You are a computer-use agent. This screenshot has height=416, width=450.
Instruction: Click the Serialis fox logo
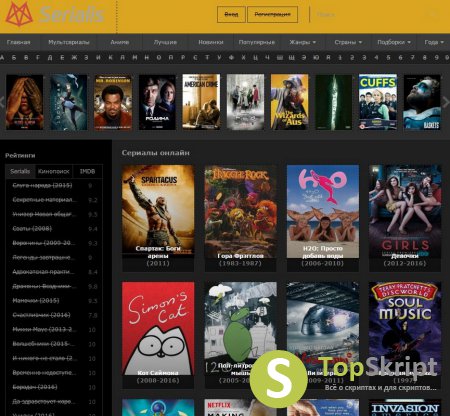[19, 14]
